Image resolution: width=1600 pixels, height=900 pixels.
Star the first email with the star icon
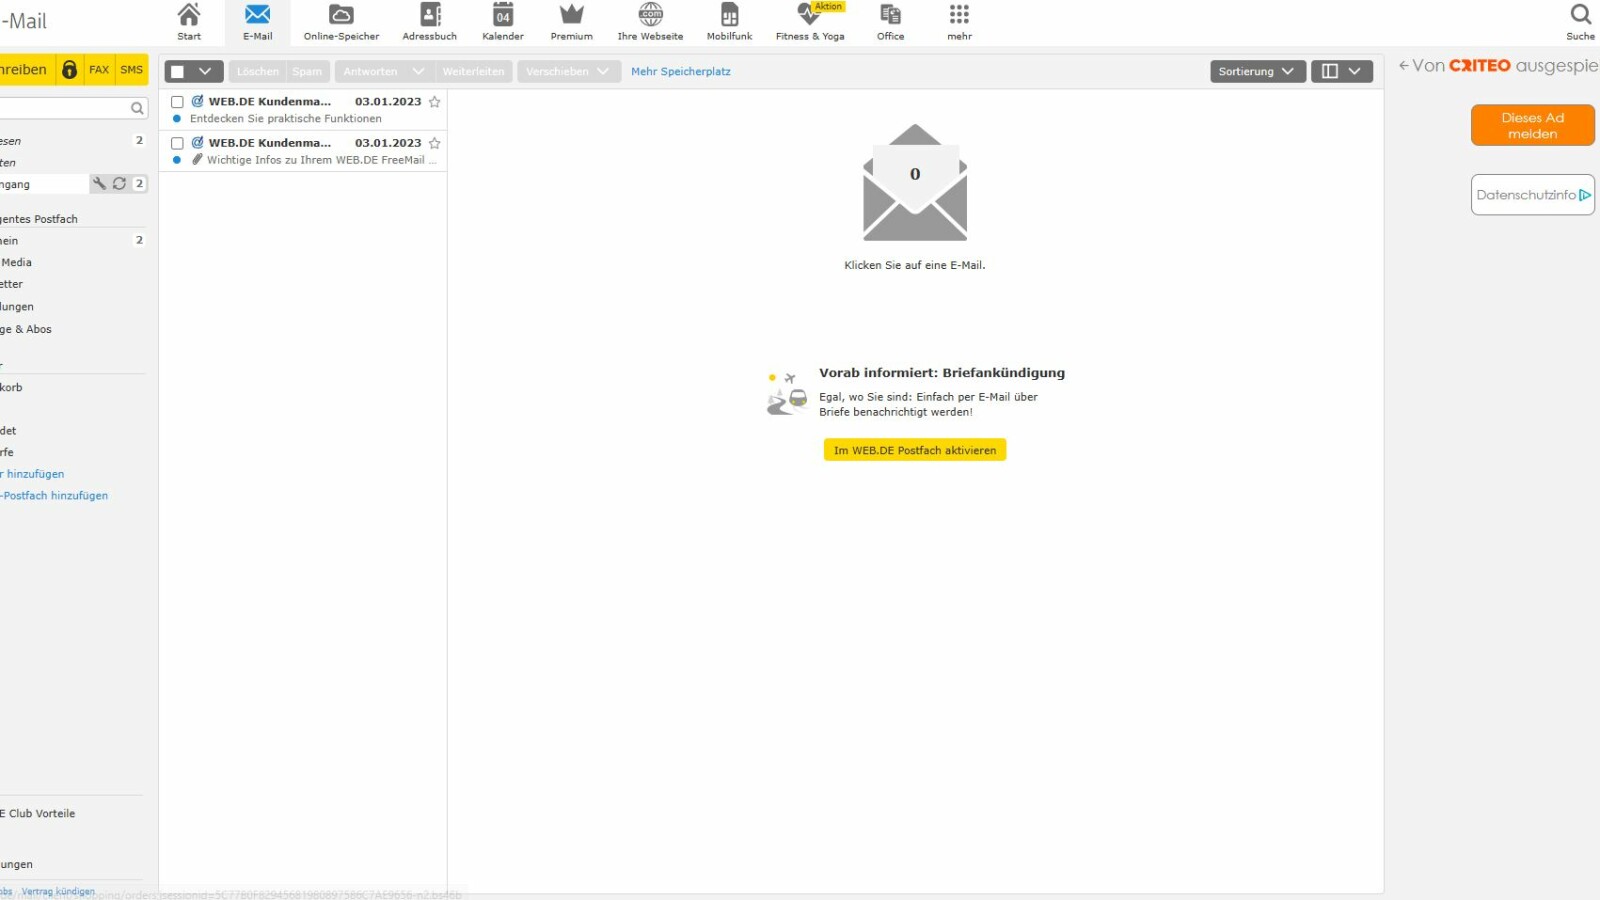434,101
